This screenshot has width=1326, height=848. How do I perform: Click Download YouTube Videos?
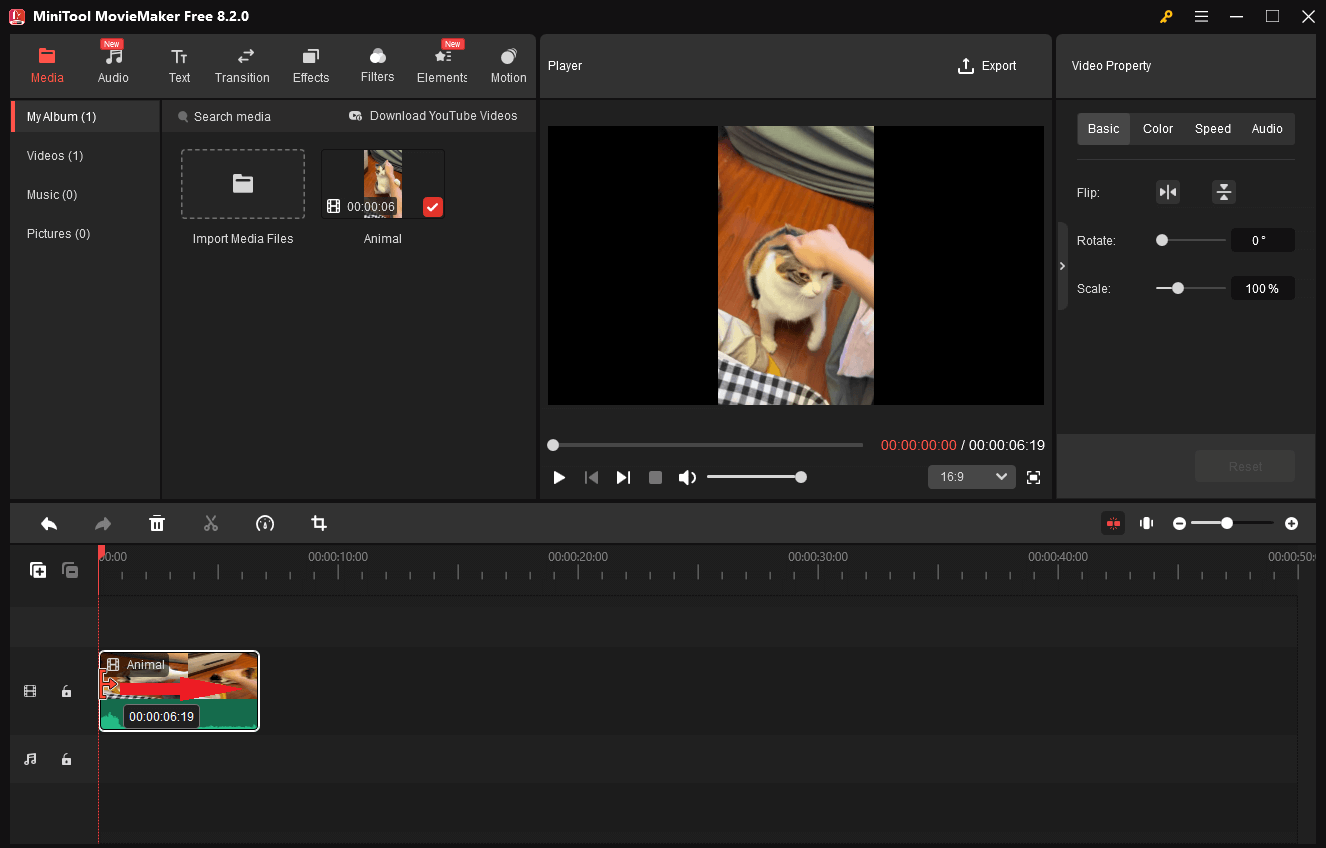click(x=434, y=116)
